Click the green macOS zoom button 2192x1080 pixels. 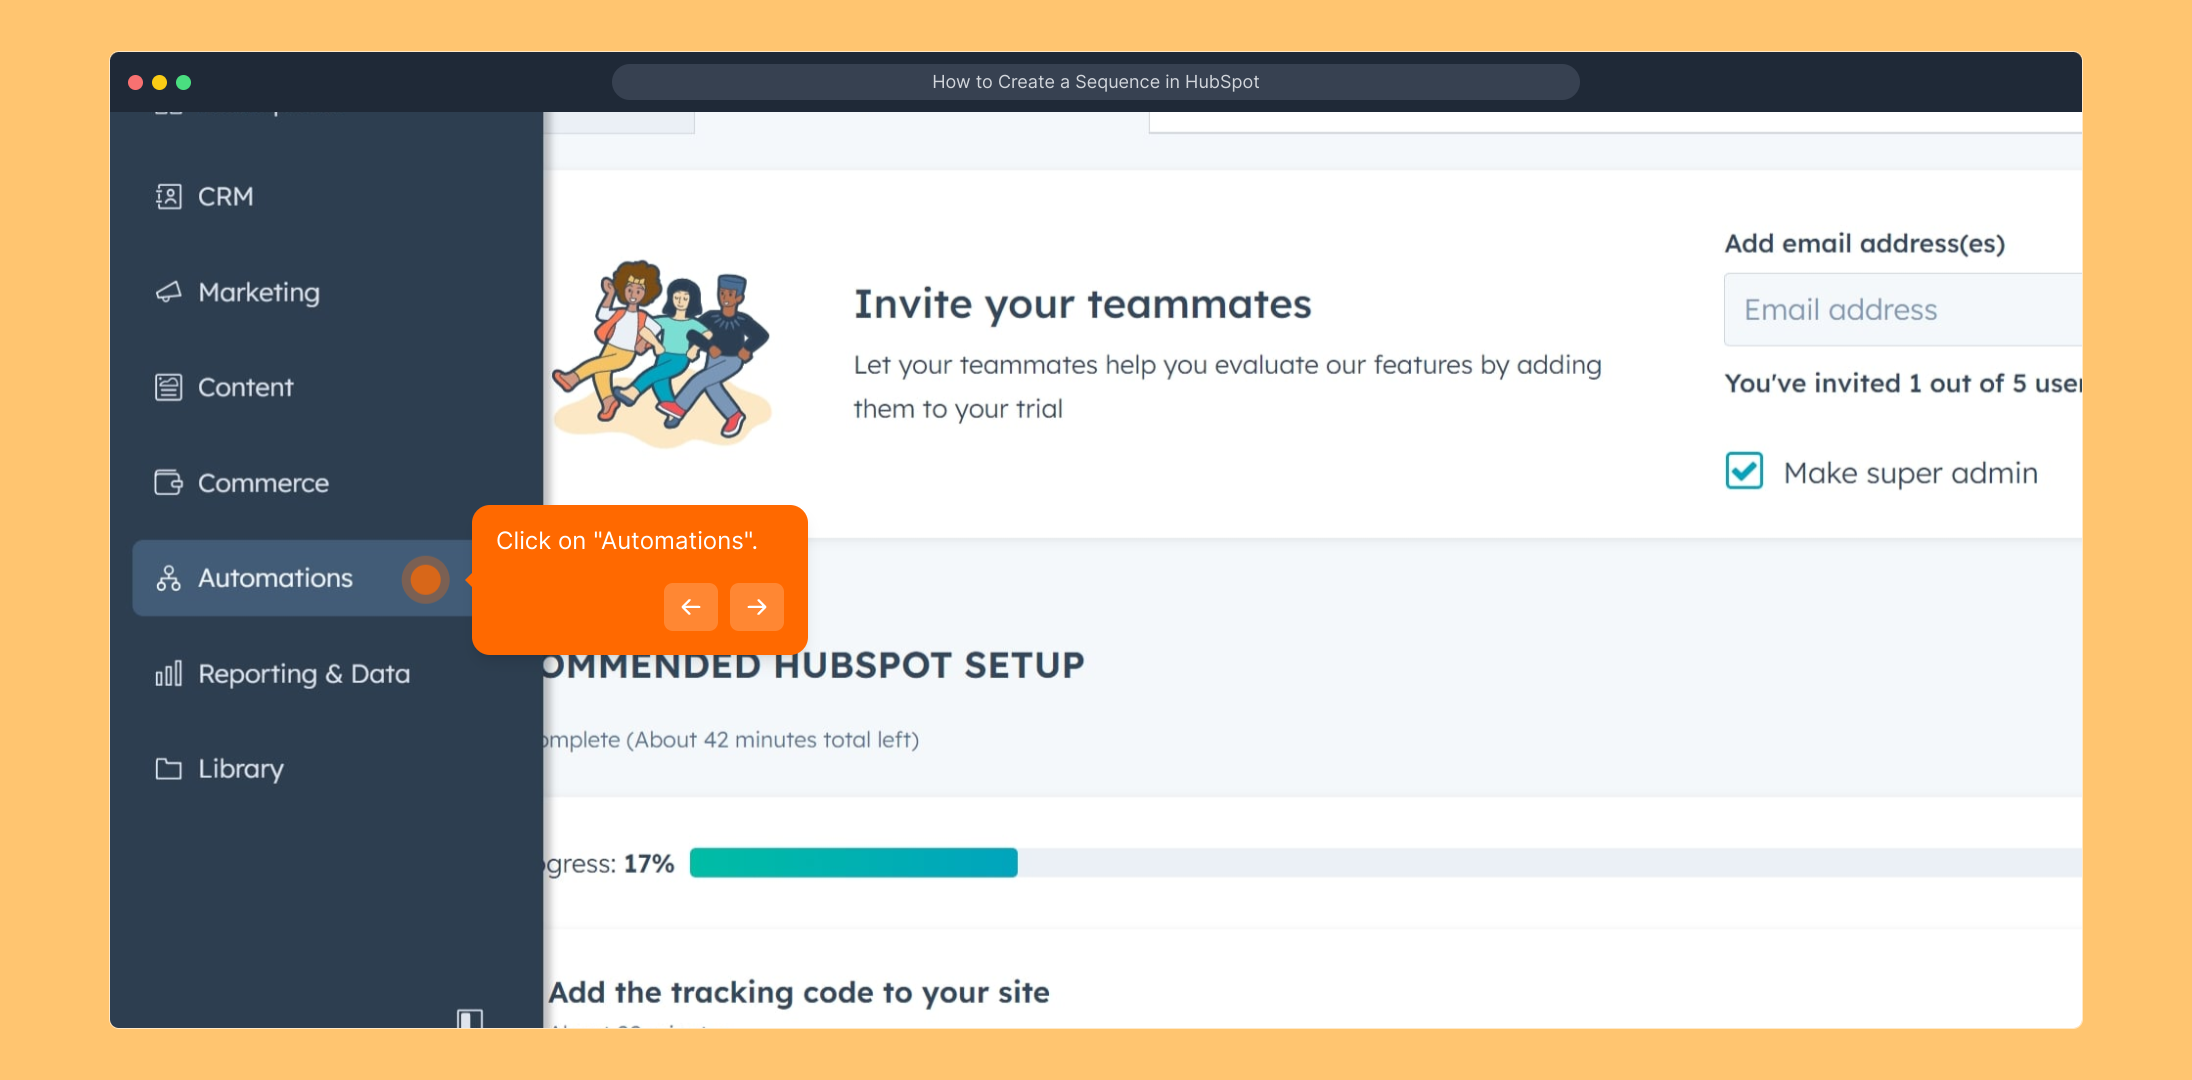point(184,82)
